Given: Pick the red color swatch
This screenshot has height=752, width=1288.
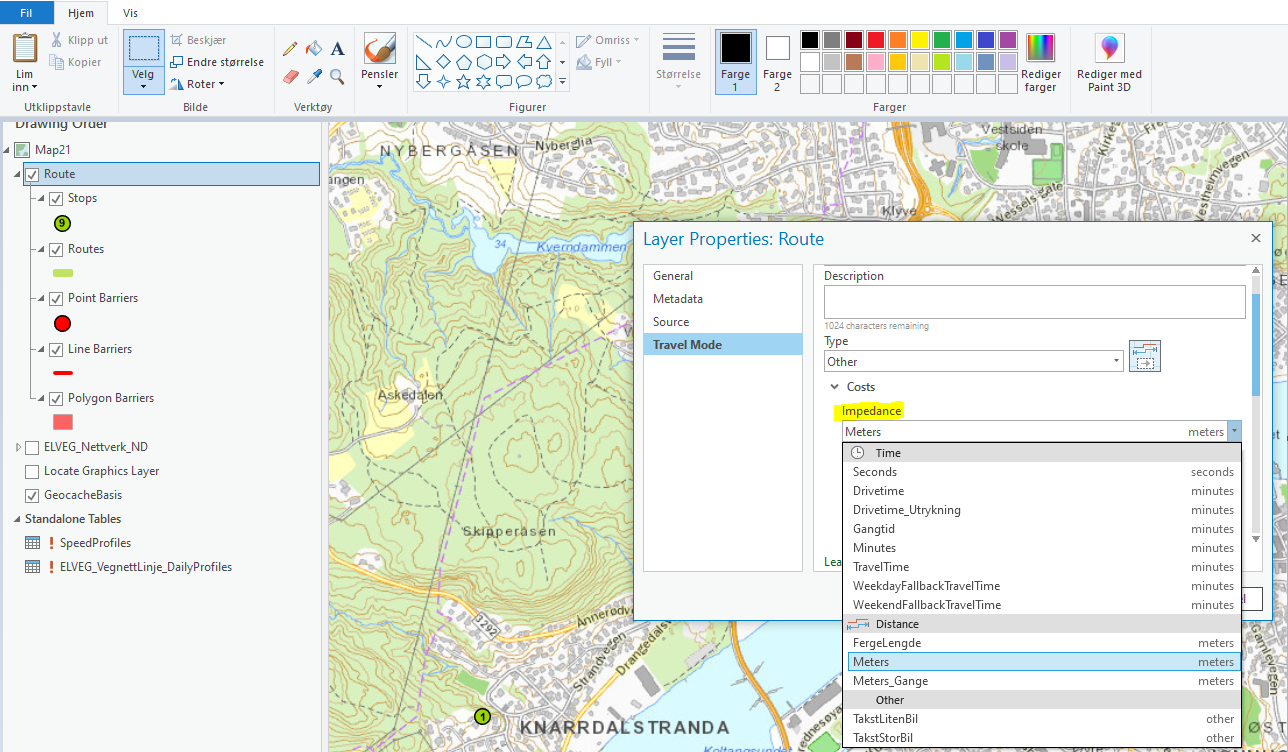Looking at the screenshot, I should point(876,40).
